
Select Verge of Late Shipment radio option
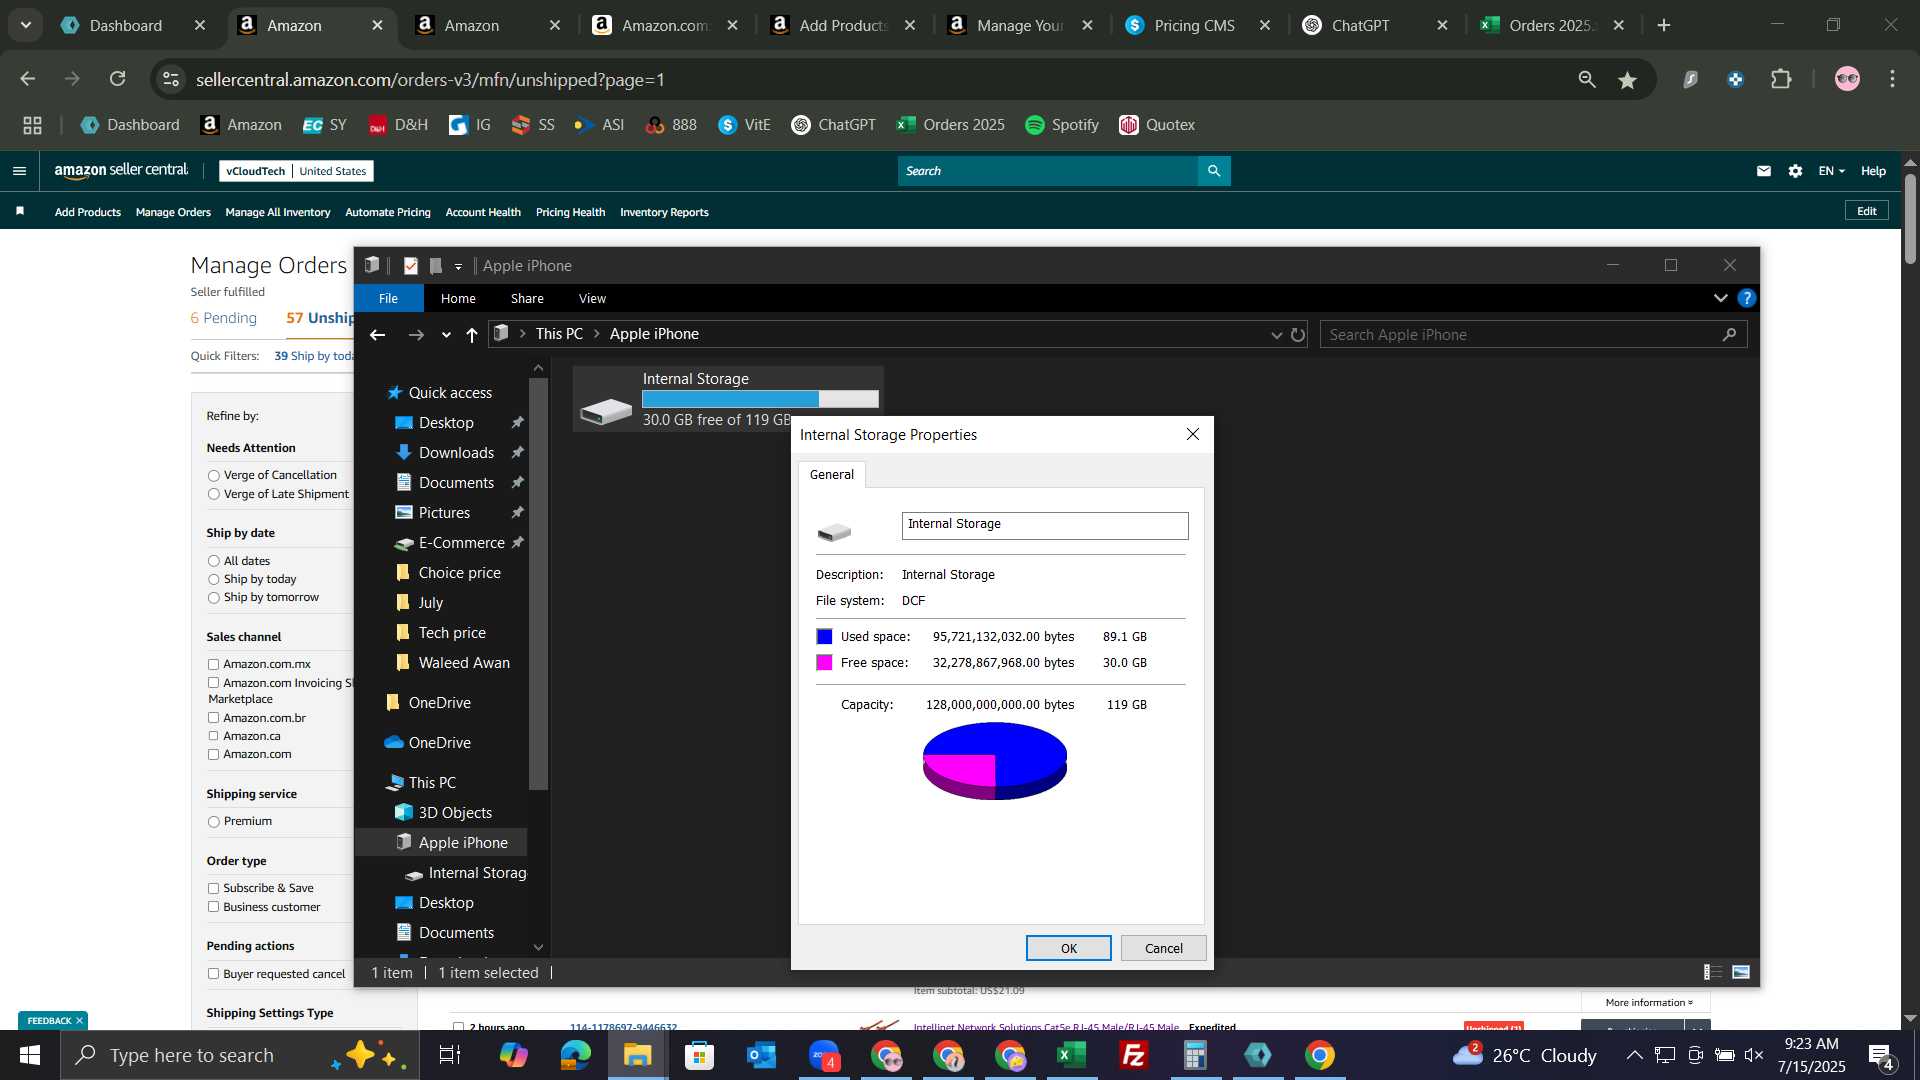coord(213,494)
